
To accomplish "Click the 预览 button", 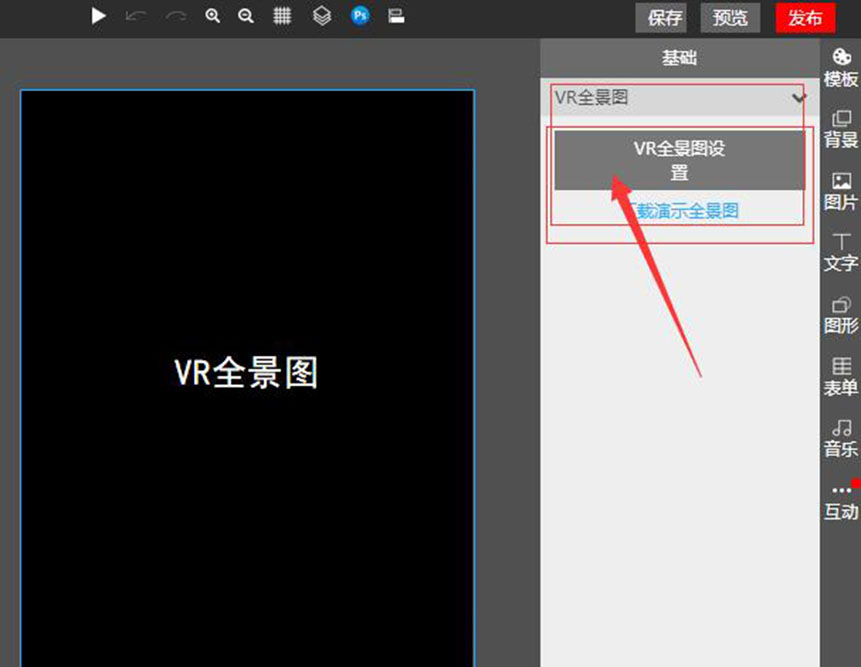I will pos(730,18).
